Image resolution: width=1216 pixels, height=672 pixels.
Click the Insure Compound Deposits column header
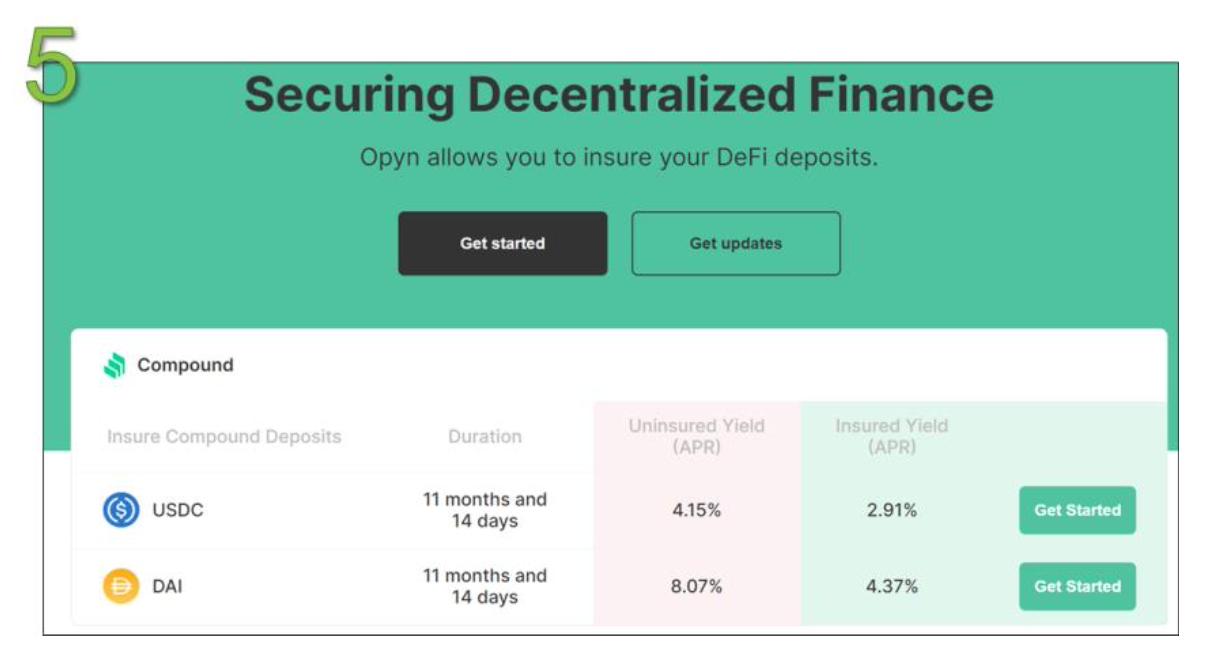coord(224,437)
